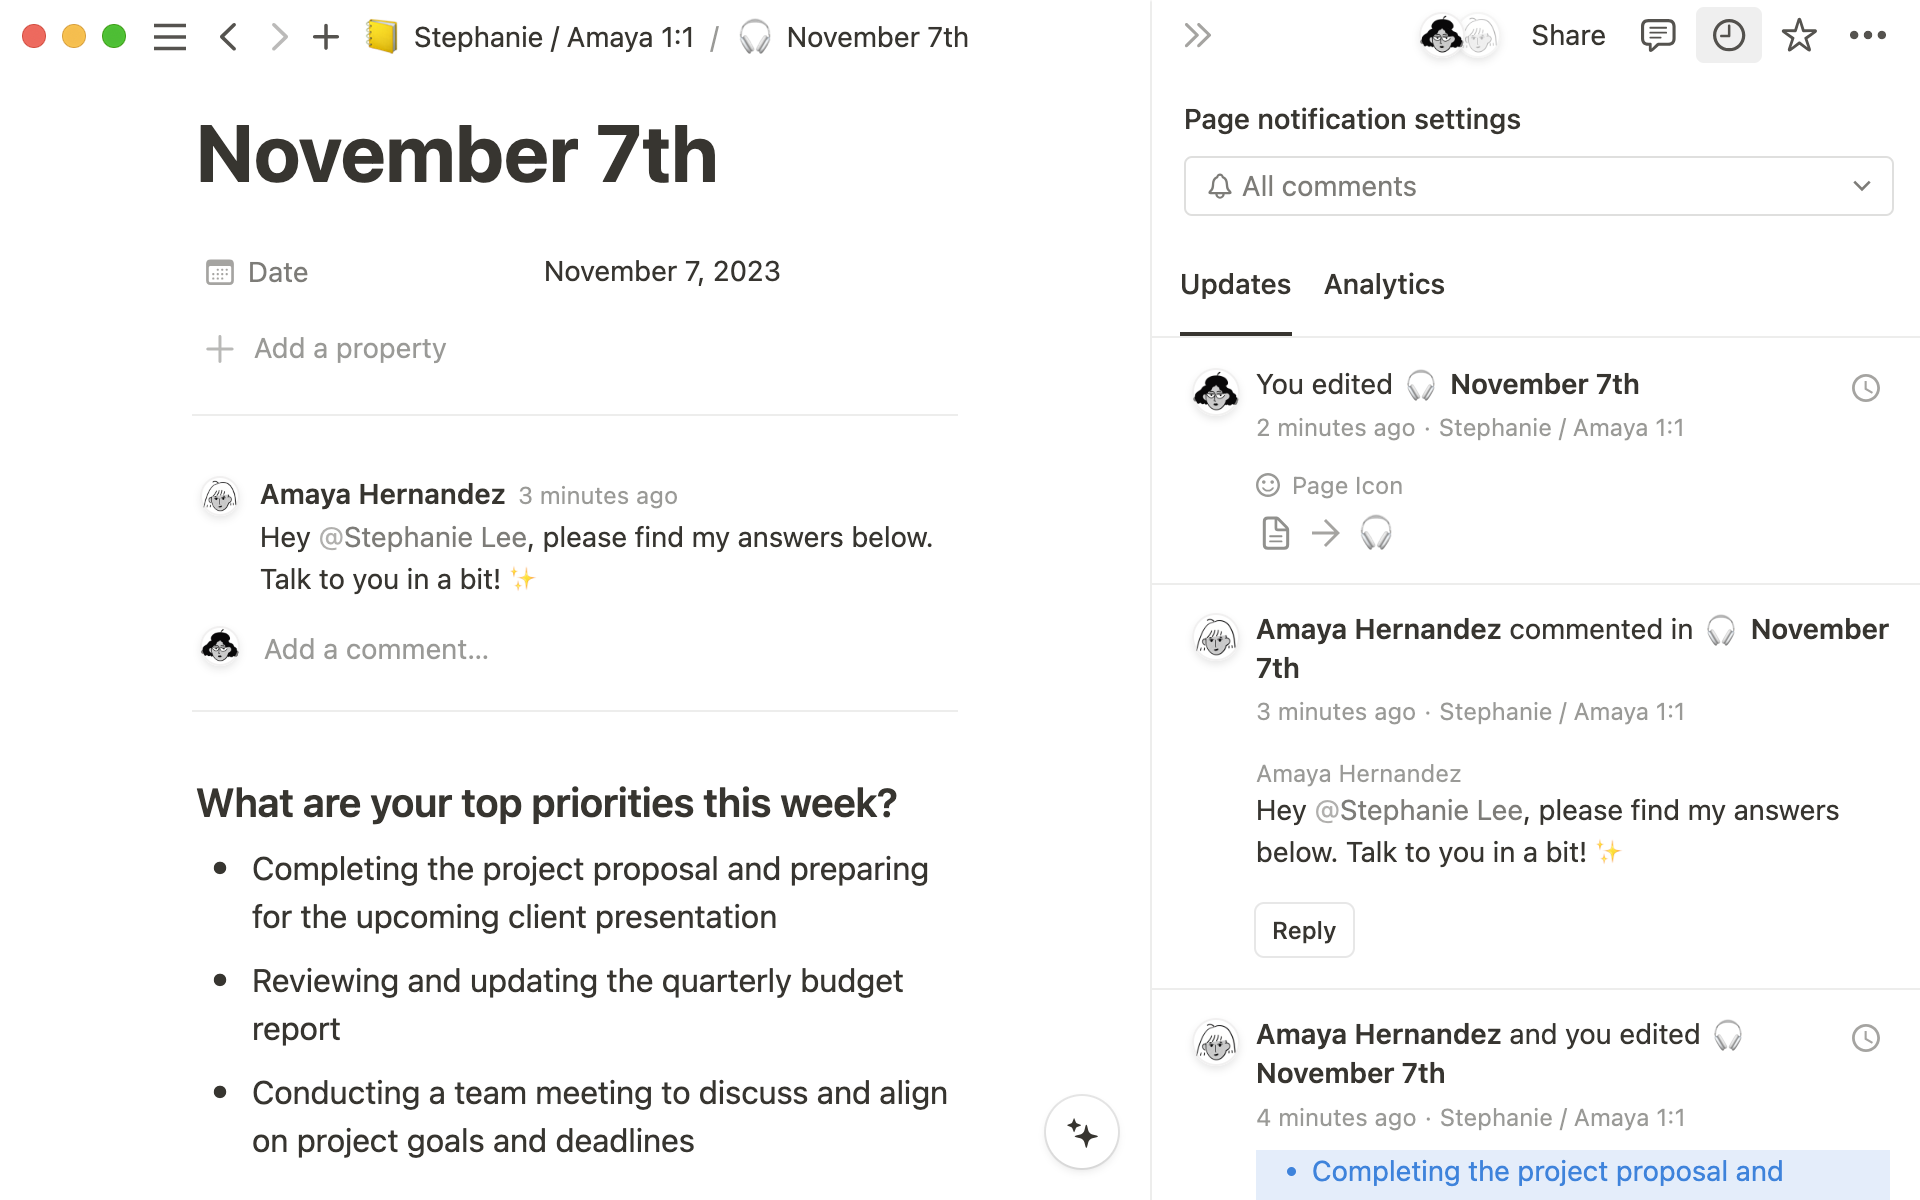Image resolution: width=1920 pixels, height=1200 pixels.
Task: Click the new page plus icon
Action: (322, 37)
